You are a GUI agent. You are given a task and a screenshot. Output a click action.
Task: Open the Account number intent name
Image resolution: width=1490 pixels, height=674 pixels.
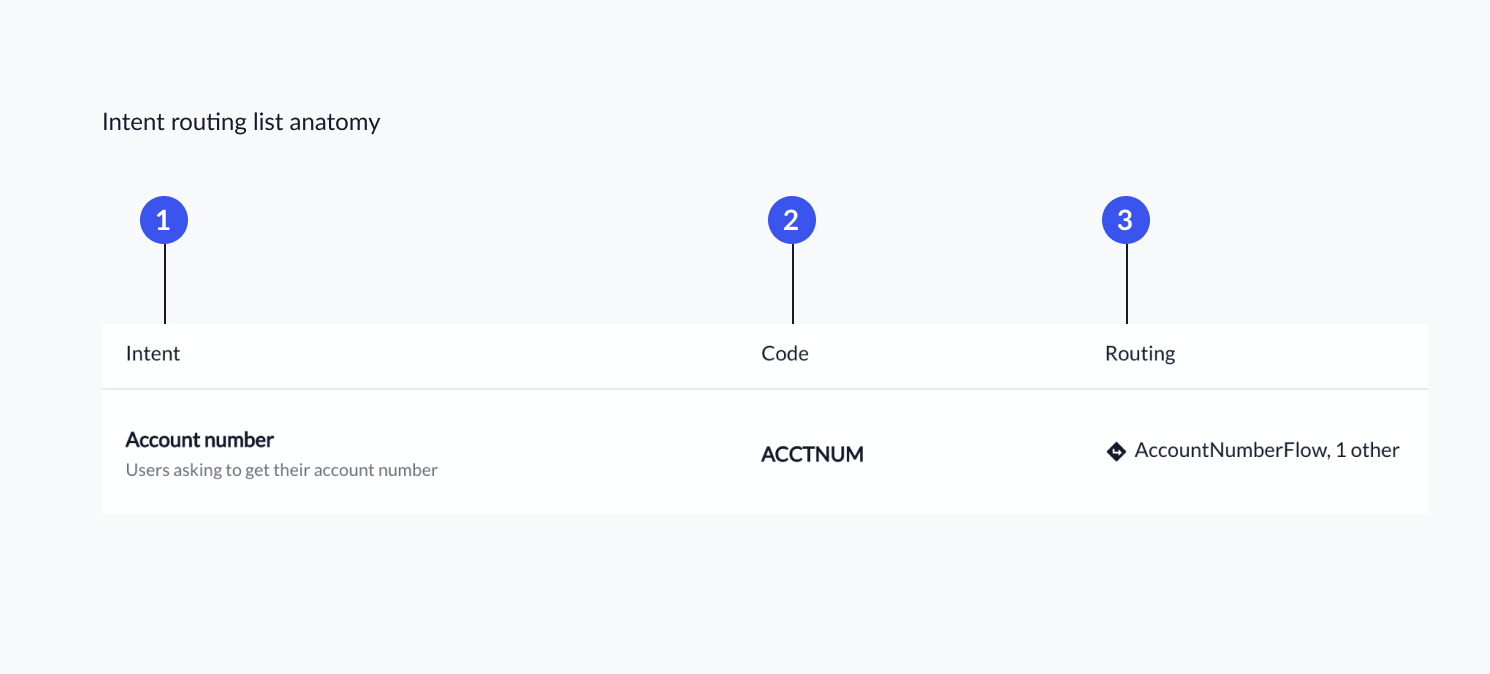pyautogui.click(x=200, y=440)
